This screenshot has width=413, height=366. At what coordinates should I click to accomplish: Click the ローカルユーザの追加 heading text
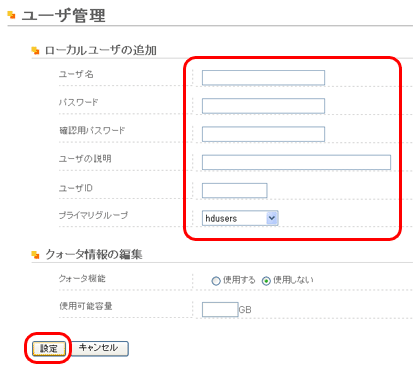pyautogui.click(x=101, y=50)
